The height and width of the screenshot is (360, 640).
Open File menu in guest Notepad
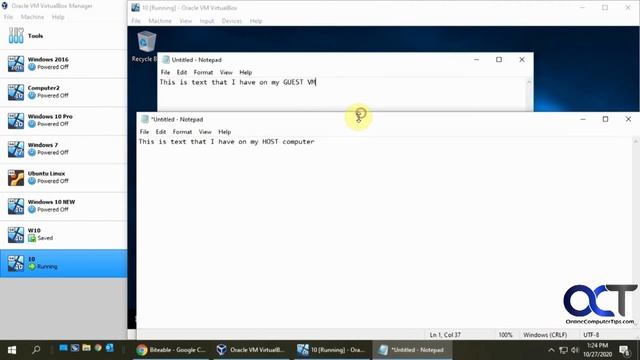coord(165,72)
